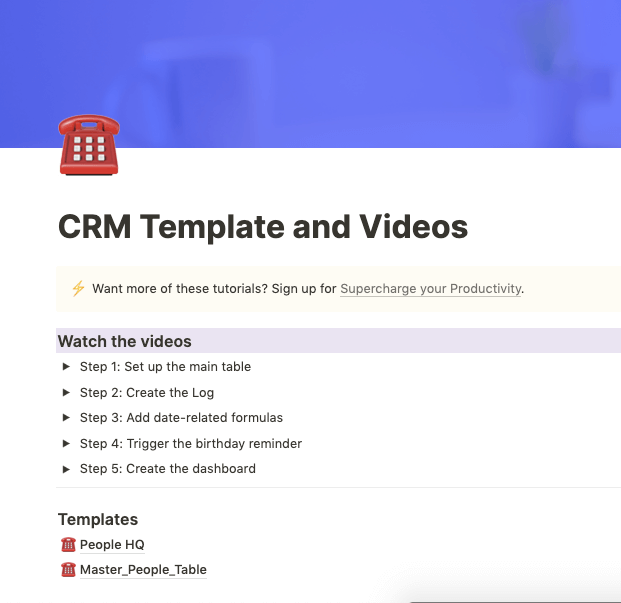The height and width of the screenshot is (603, 621).
Task: Click the Templates heading
Action: [98, 519]
